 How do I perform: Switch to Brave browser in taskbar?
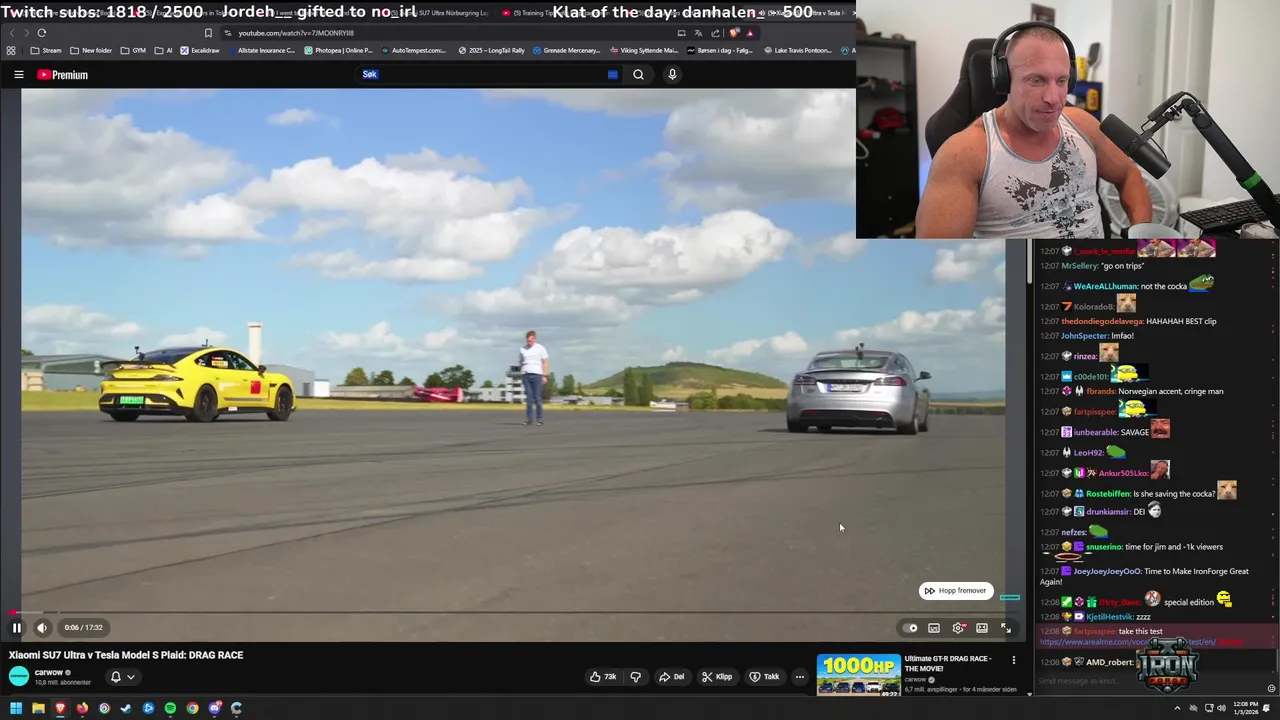click(x=60, y=708)
